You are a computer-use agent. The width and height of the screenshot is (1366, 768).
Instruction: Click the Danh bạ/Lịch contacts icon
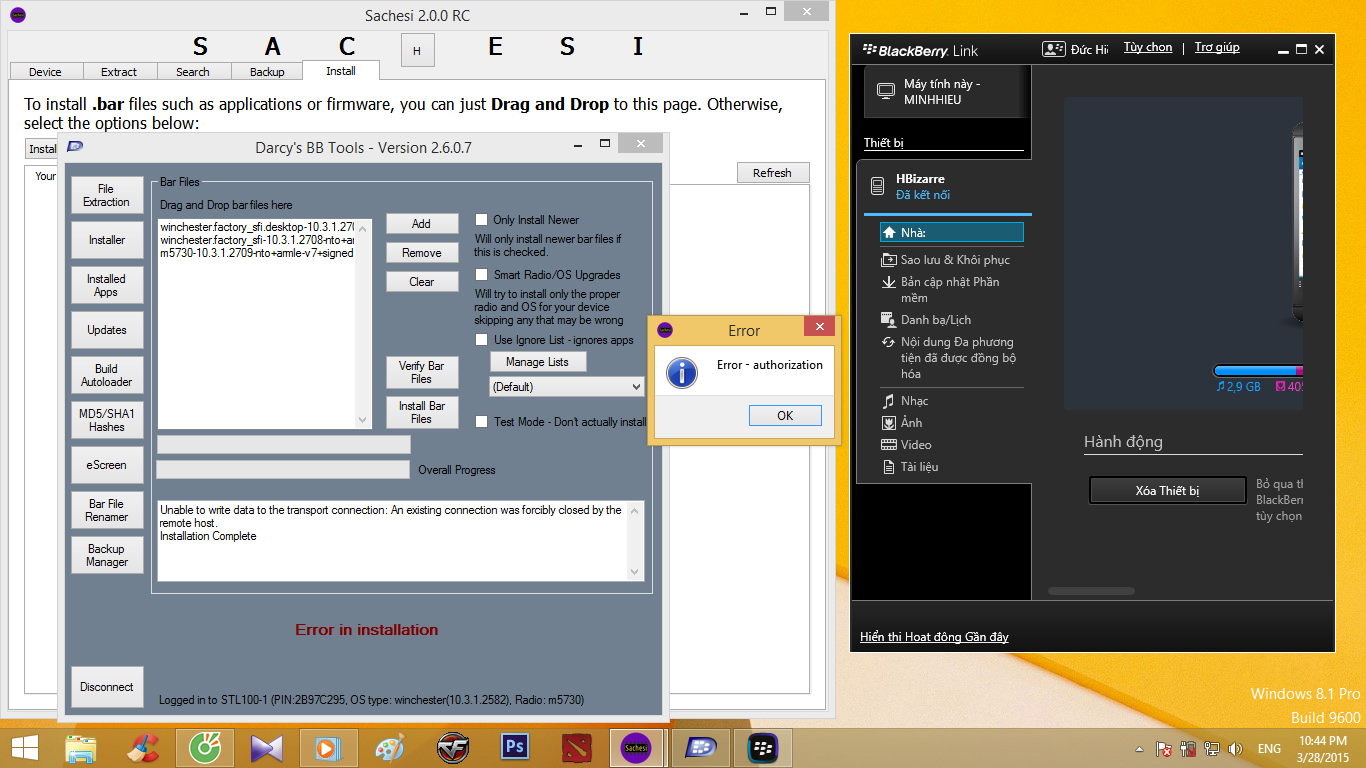point(888,320)
